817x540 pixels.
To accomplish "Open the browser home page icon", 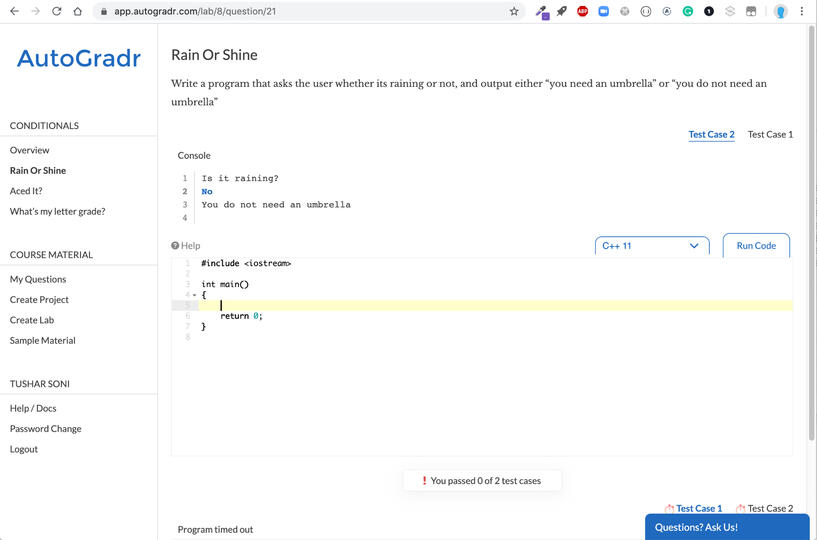I will pyautogui.click(x=78, y=11).
